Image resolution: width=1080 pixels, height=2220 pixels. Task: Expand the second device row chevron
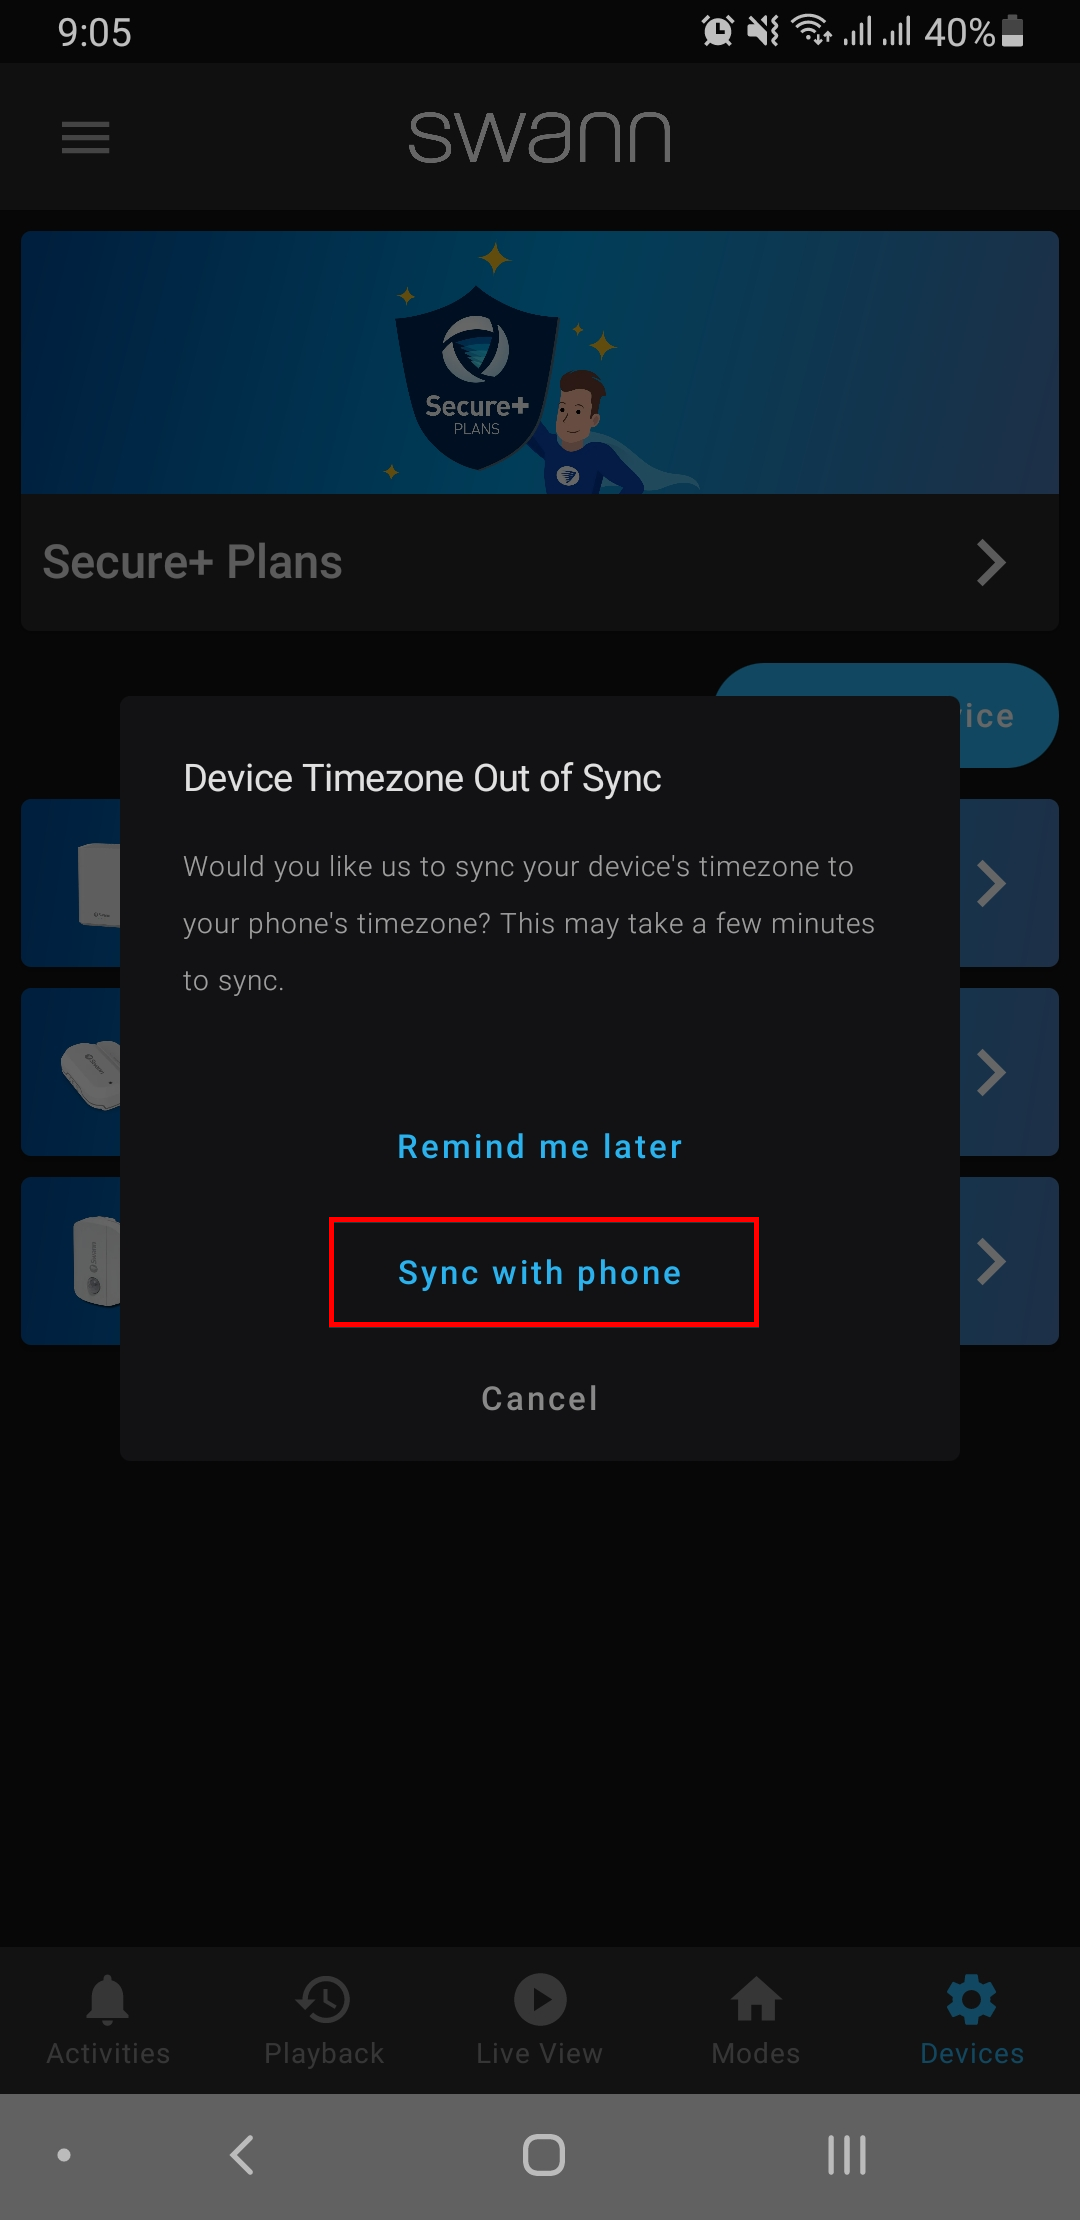[x=991, y=1072]
